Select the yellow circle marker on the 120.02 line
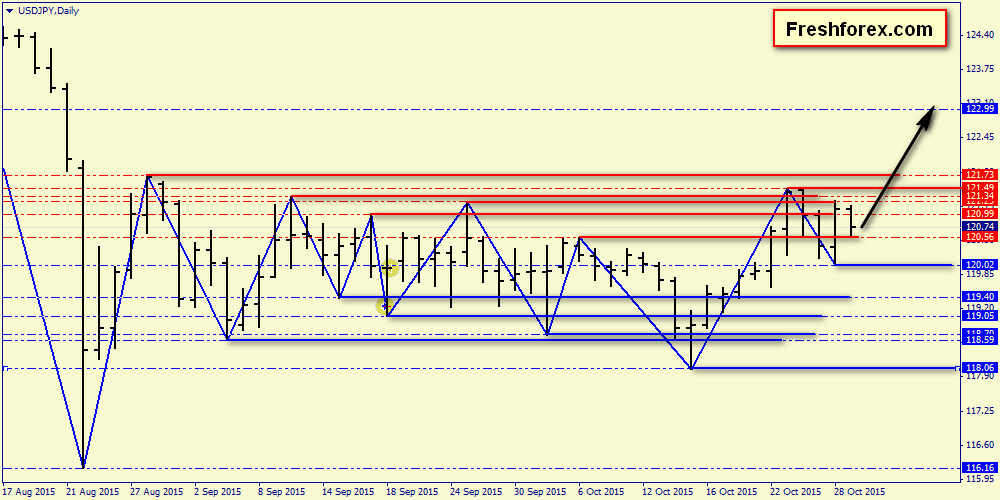The width and height of the screenshot is (1000, 500). (391, 268)
